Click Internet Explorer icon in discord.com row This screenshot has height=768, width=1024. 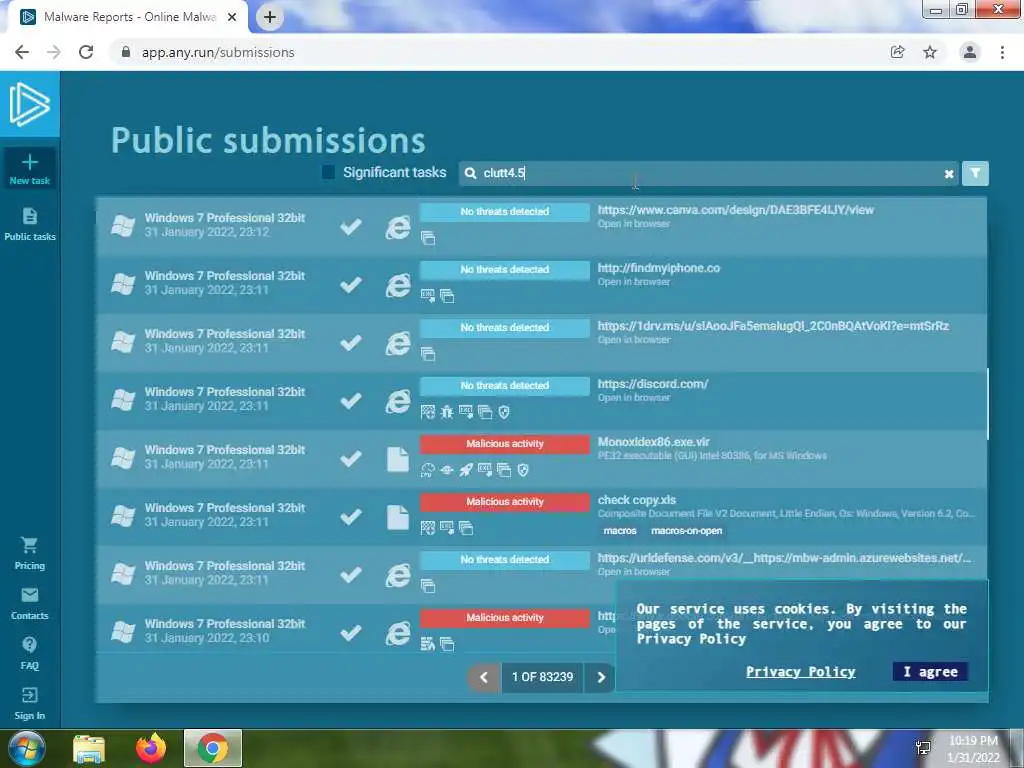[397, 401]
